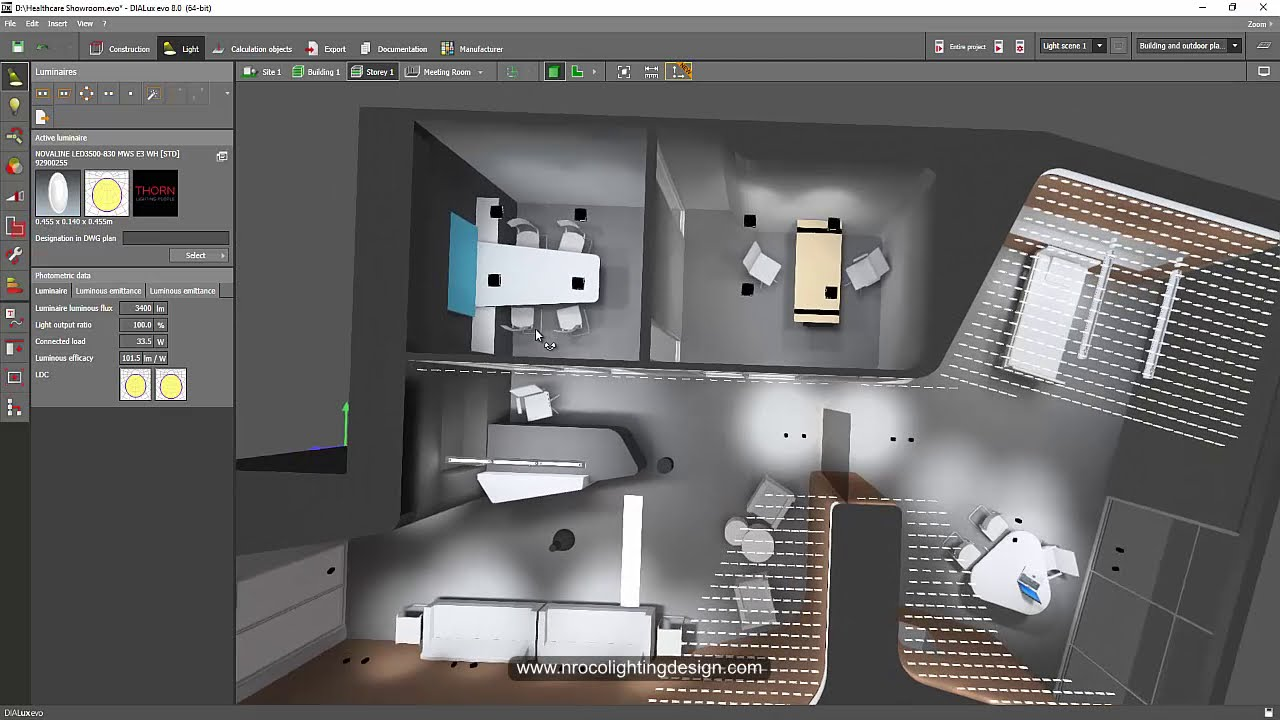Expand Meeting Room dropdown arrow
The image size is (1280, 720).
tap(480, 72)
